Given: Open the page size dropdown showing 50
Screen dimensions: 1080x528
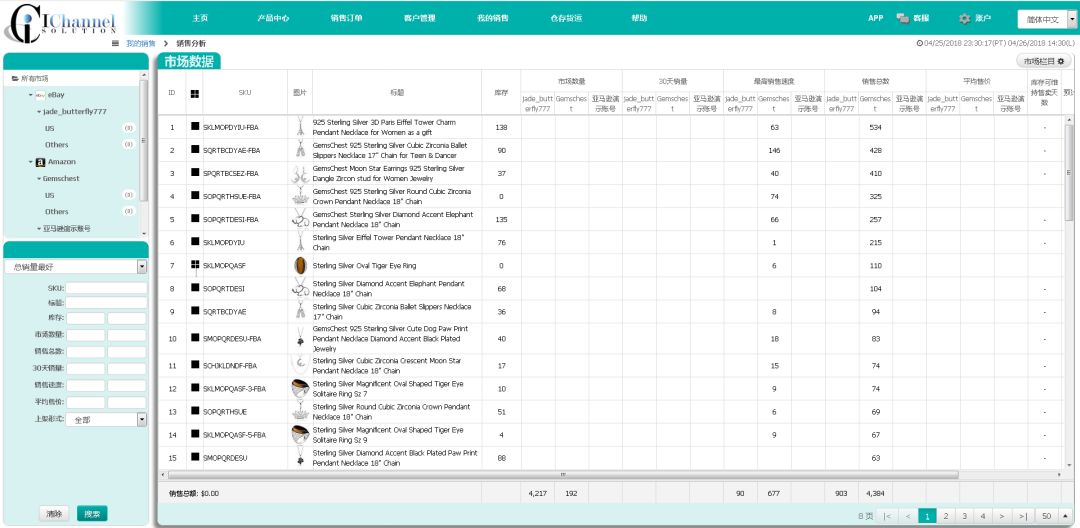Looking at the screenshot, I should coord(1055,516).
